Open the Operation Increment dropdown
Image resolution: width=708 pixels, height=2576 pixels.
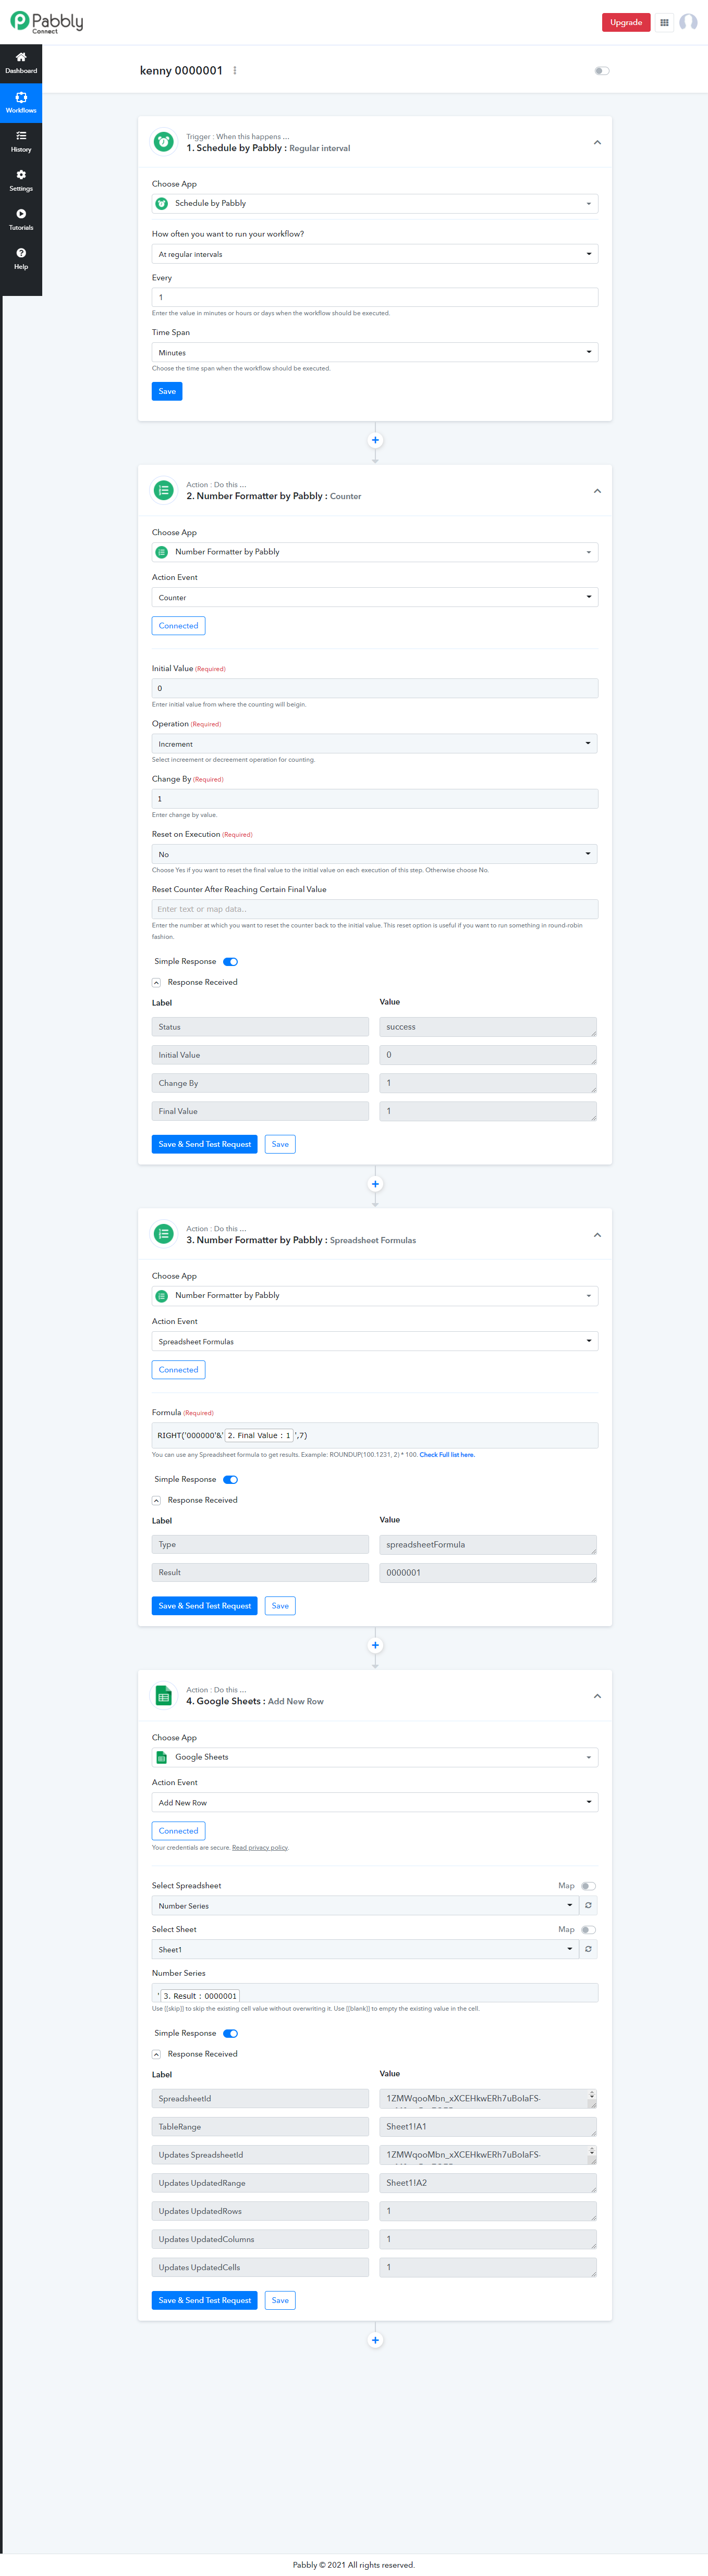click(375, 744)
